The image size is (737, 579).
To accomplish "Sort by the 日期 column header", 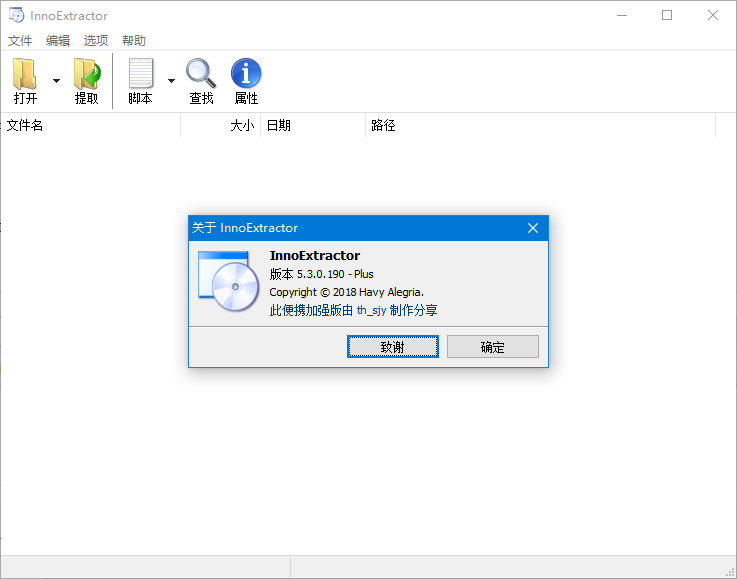I will (313, 125).
